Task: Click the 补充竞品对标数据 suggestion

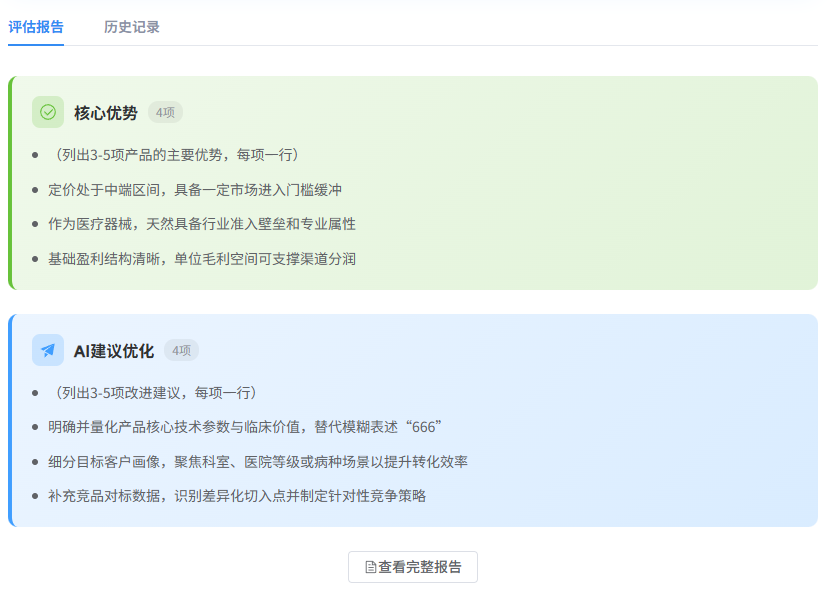Action: [237, 496]
